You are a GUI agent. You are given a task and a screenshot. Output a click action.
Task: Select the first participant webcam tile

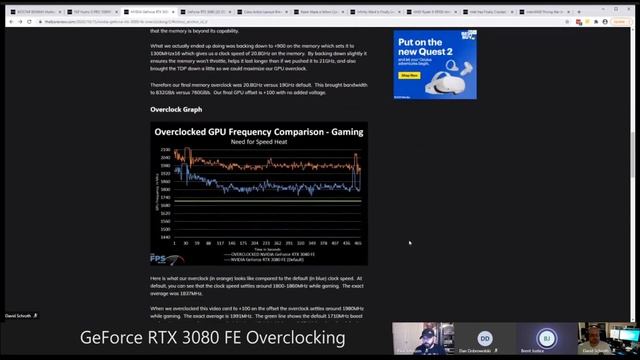(x=423, y=338)
